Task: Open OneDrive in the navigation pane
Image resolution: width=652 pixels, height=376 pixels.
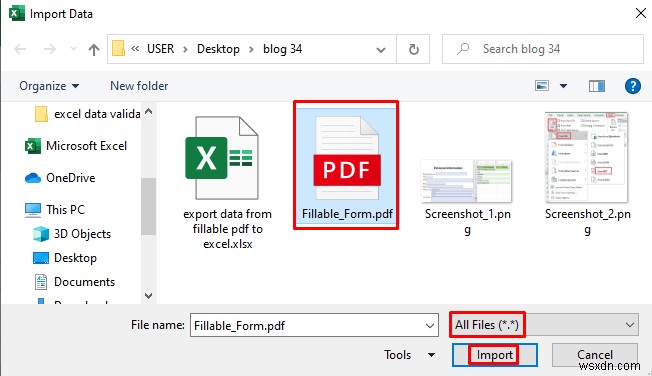Action: tap(60, 178)
